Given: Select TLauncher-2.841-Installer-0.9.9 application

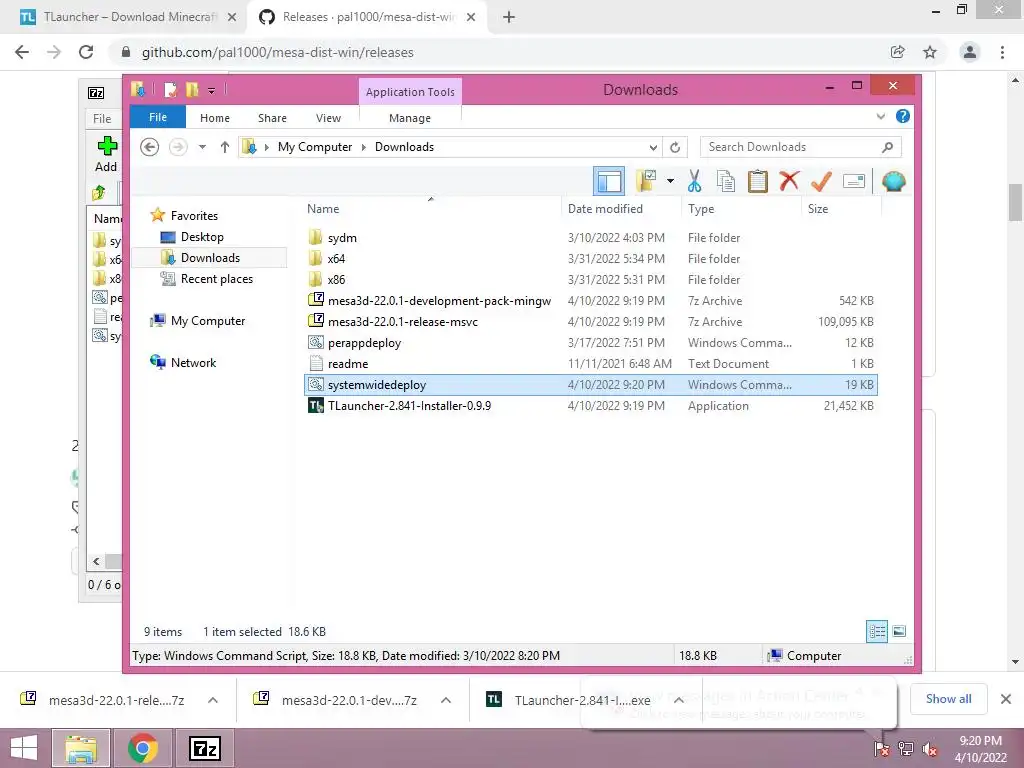Looking at the screenshot, I should pyautogui.click(x=409, y=406).
